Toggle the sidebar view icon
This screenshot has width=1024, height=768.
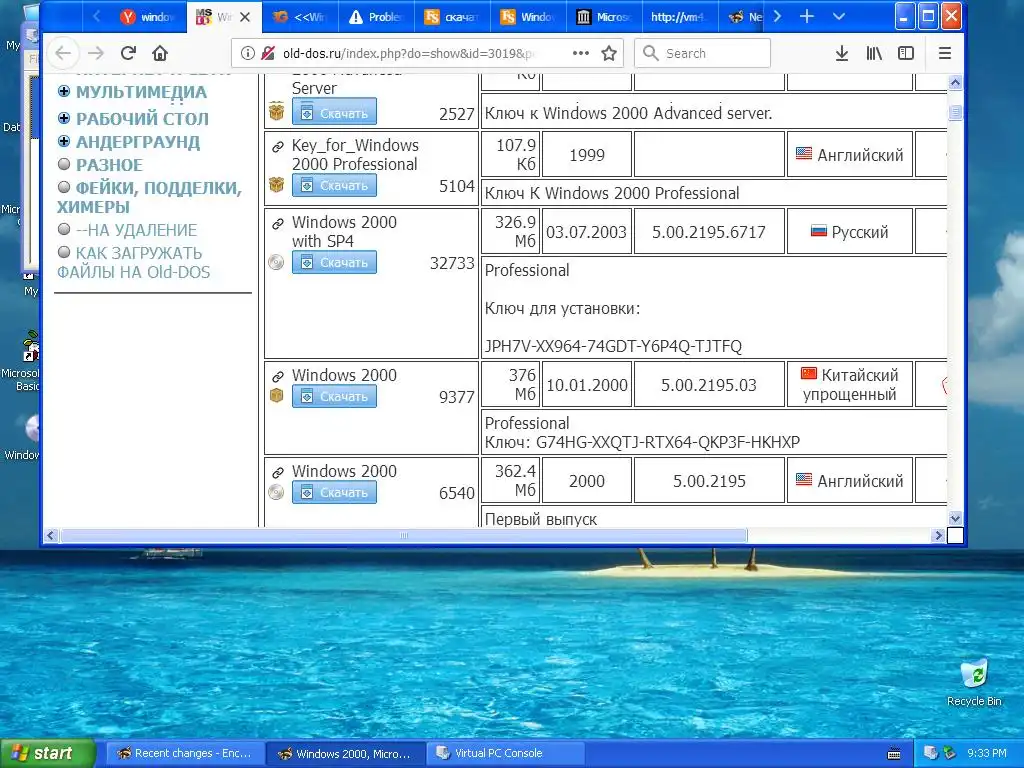[906, 53]
